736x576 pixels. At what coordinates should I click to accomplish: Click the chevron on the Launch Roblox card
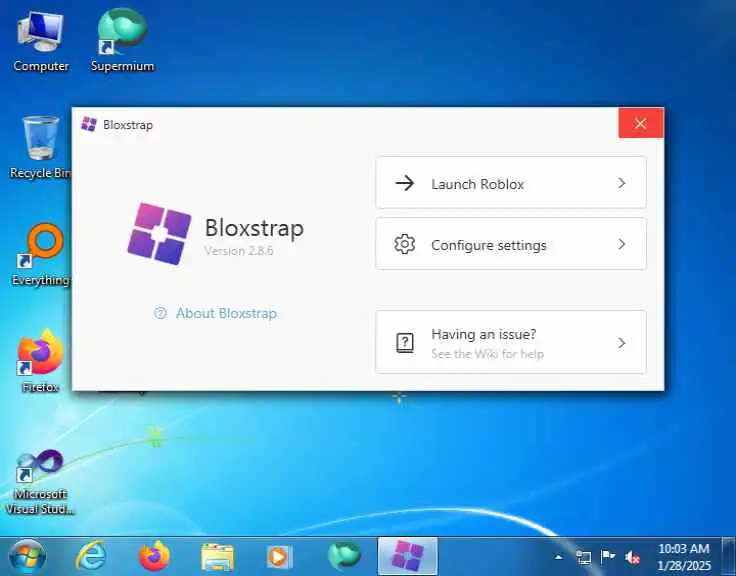tap(621, 183)
